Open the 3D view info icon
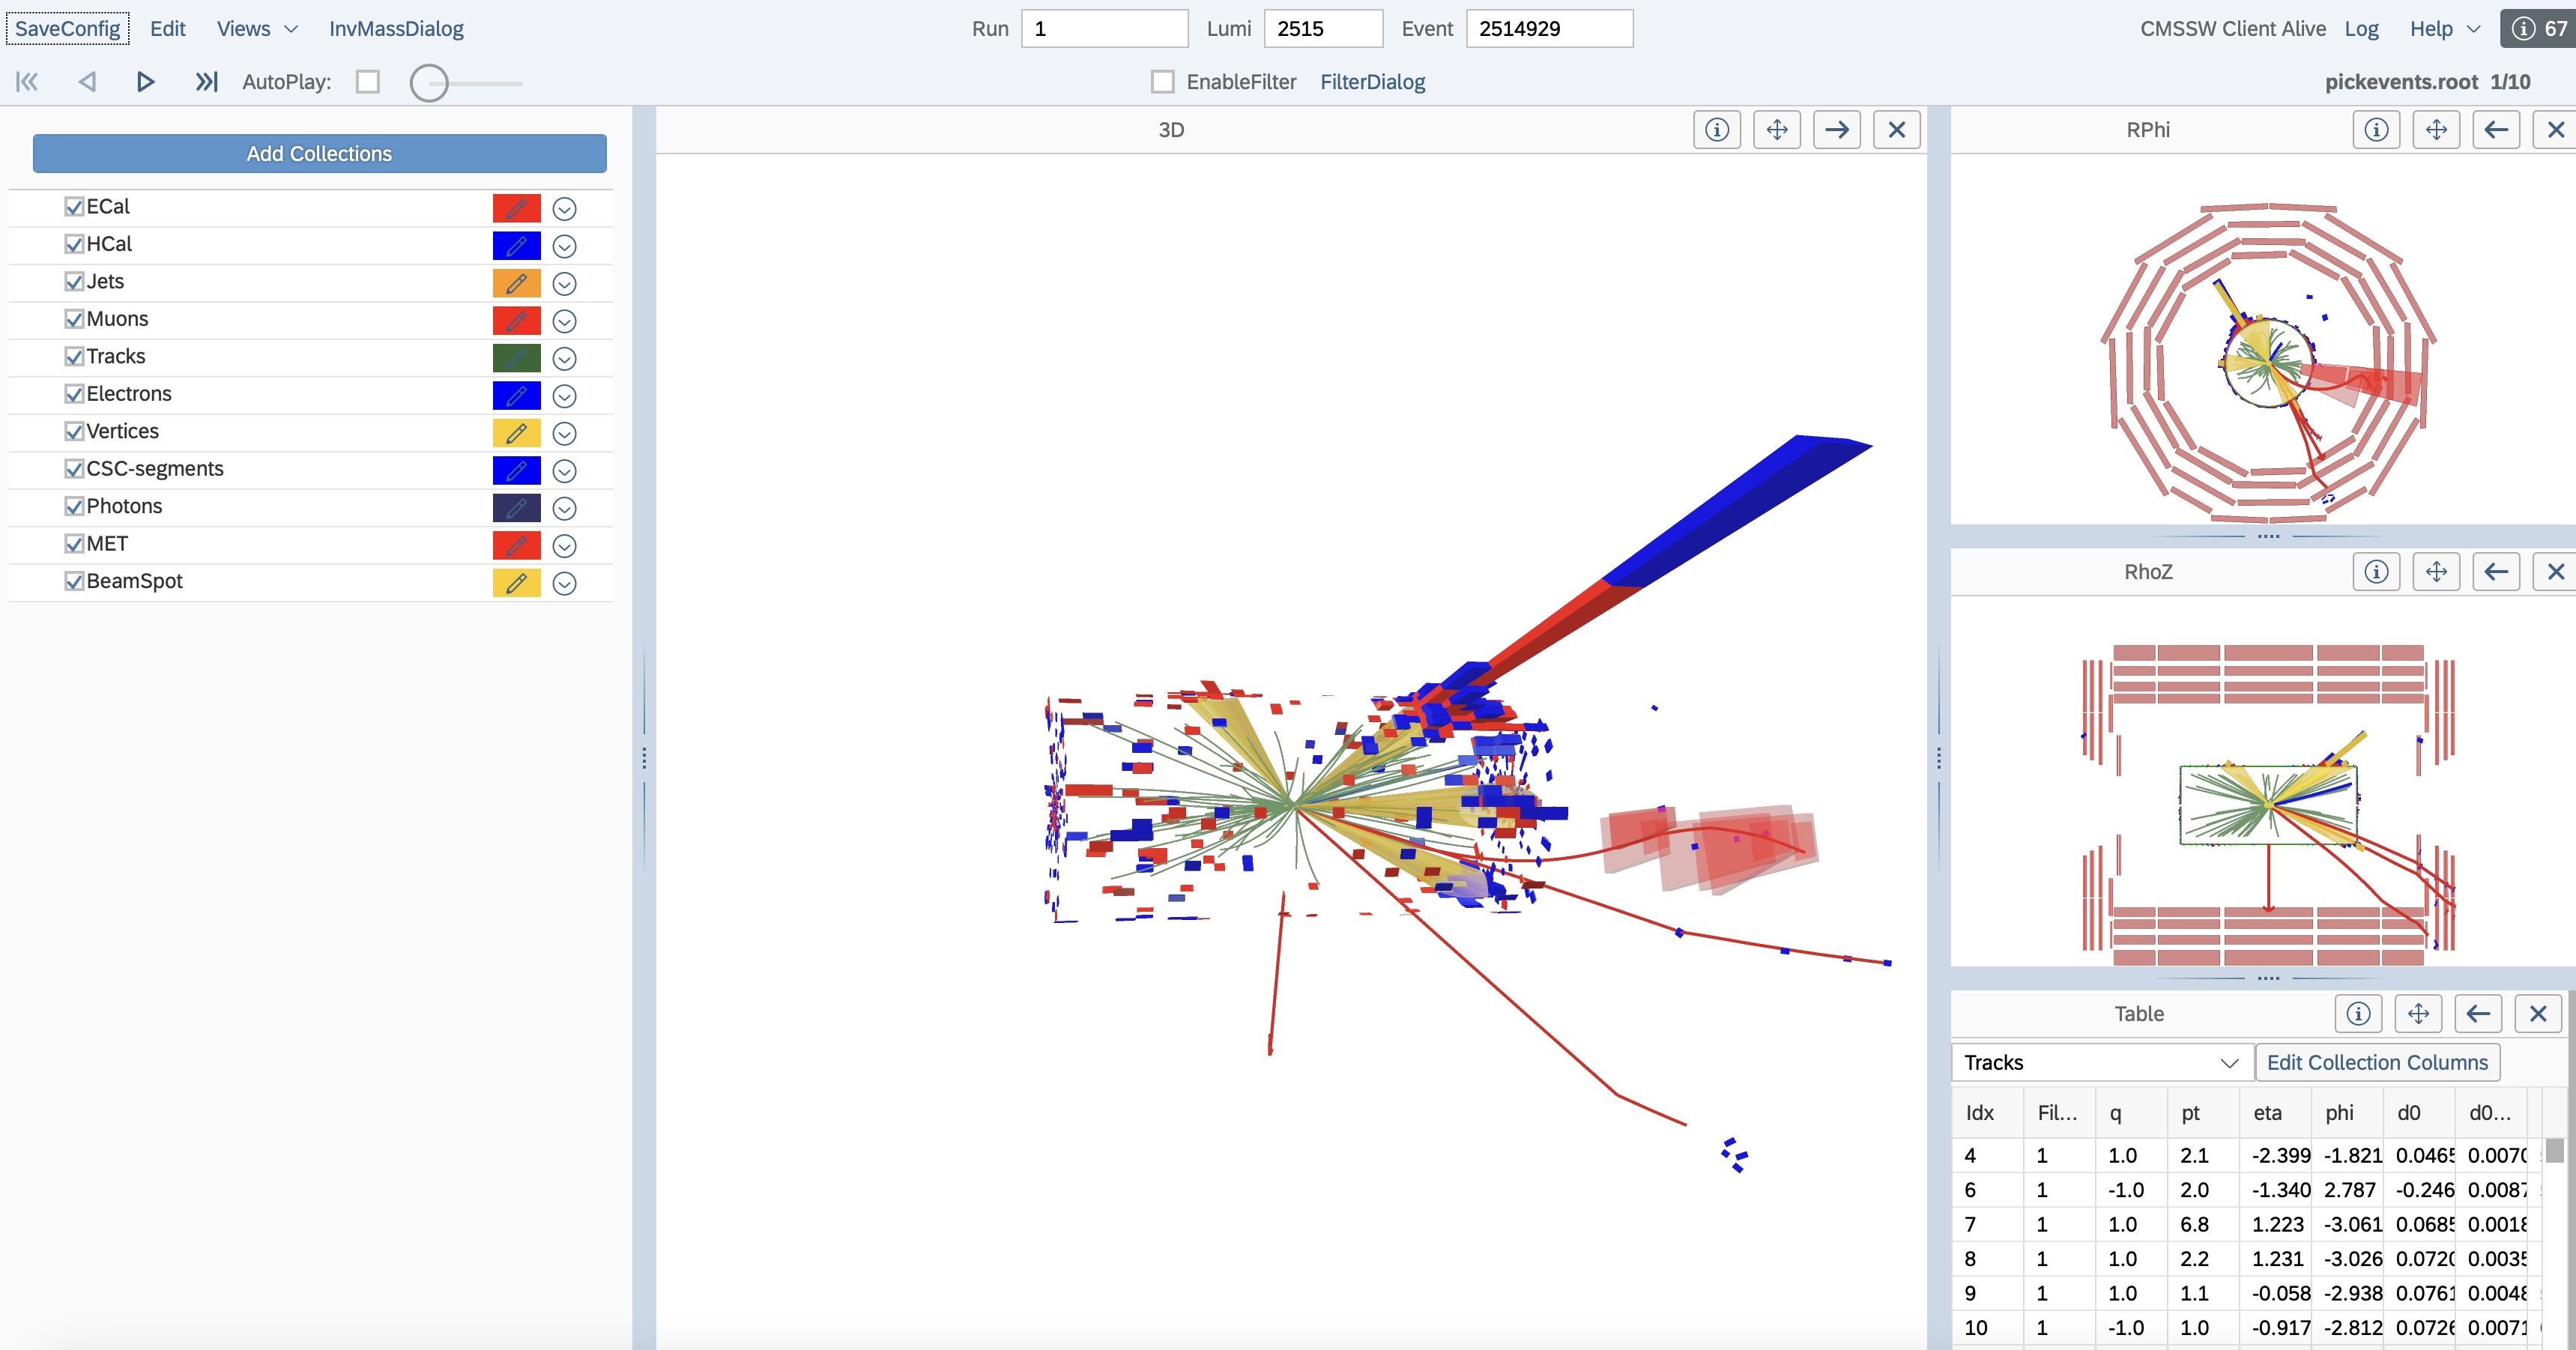This screenshot has height=1350, width=2576. coord(1717,130)
